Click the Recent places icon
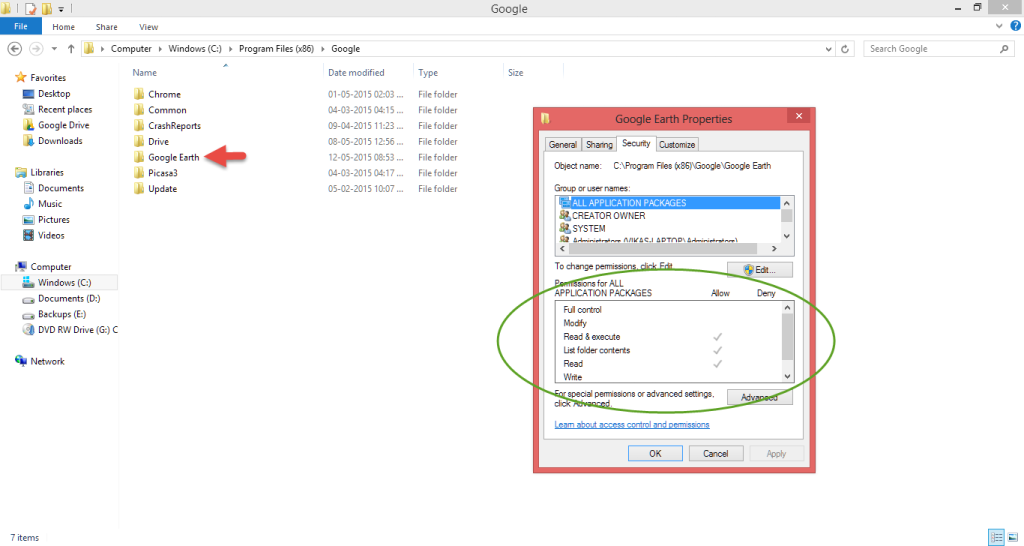 [28, 110]
